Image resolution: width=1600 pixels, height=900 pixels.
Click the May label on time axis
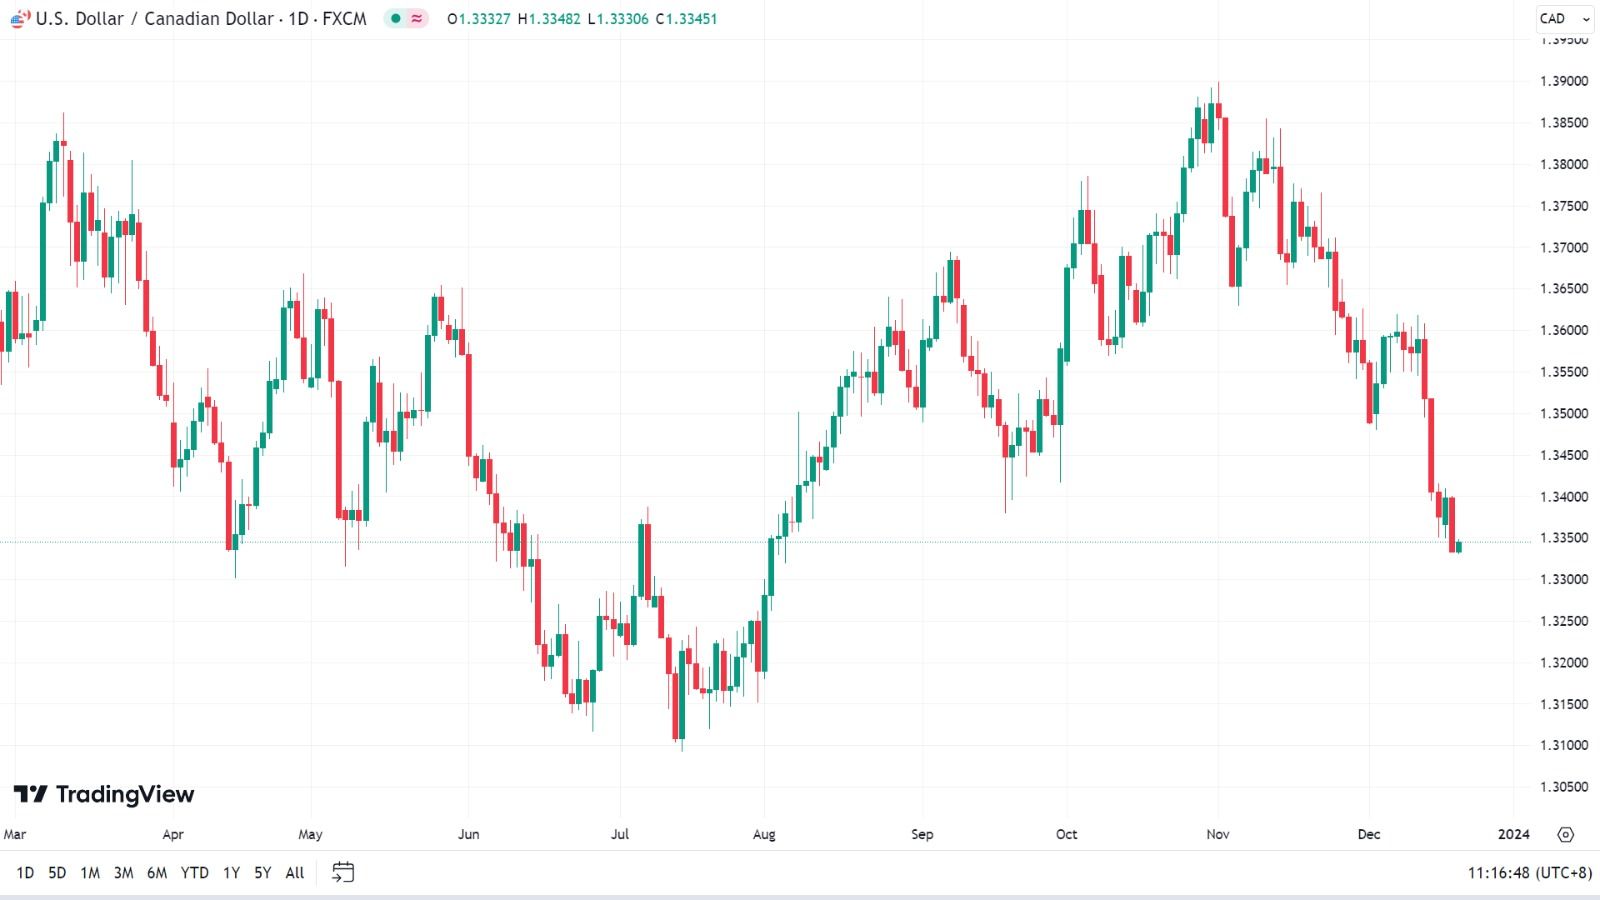(310, 834)
